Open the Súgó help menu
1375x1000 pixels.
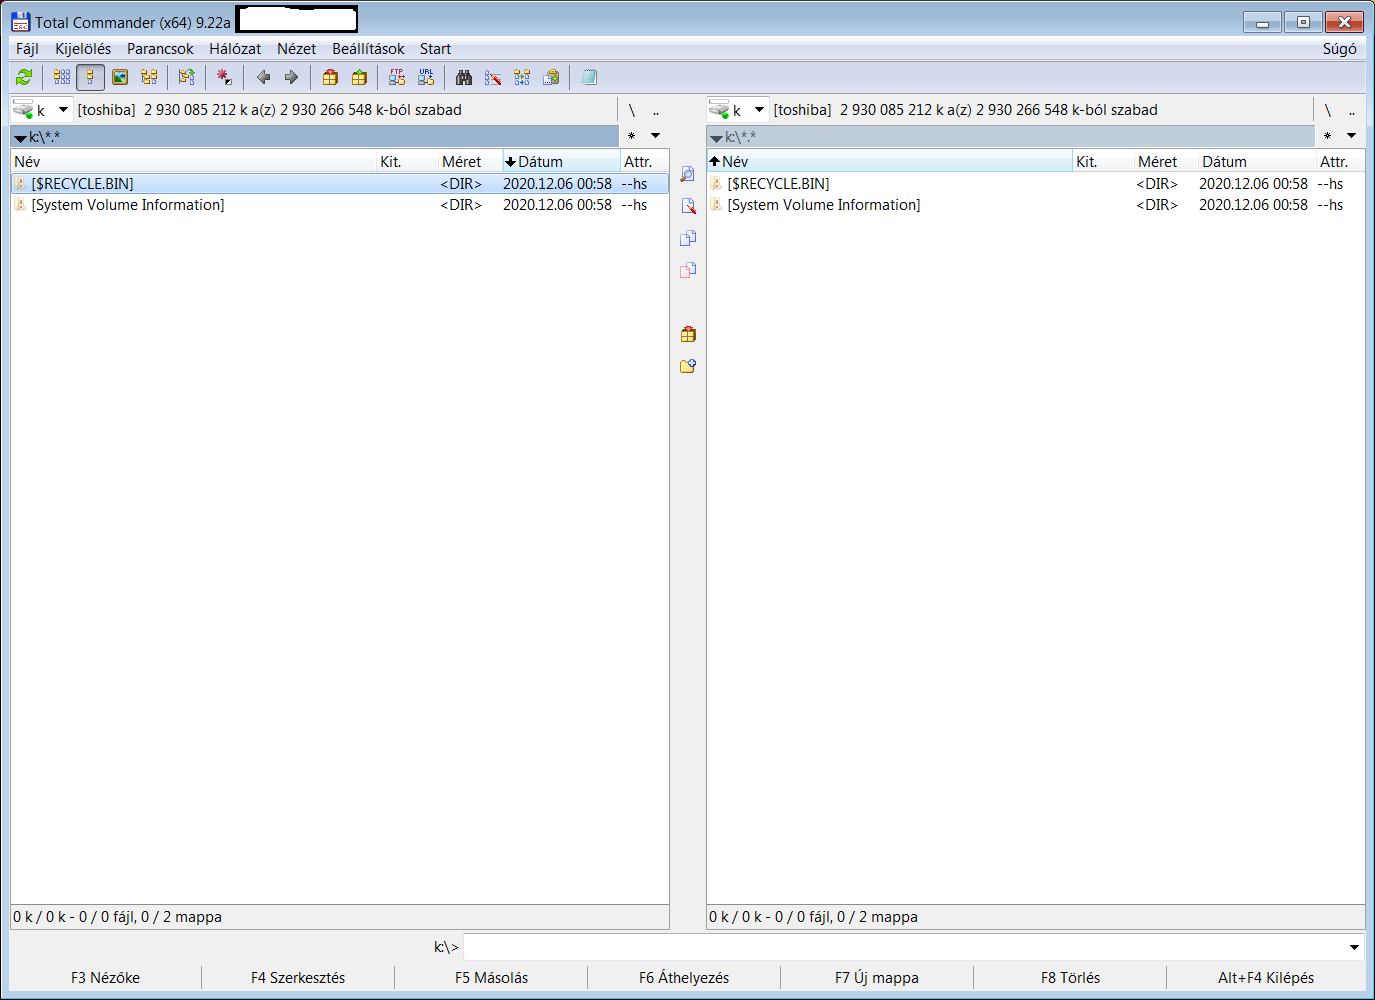[x=1339, y=49]
